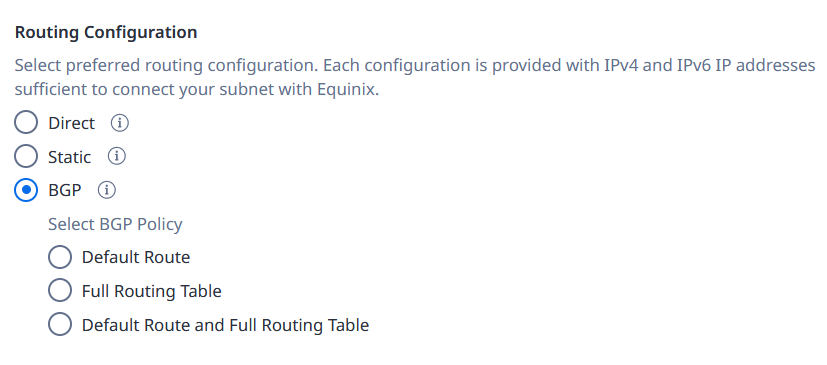Image resolution: width=827 pixels, height=365 pixels.
Task: Click the word Equinix in the description
Action: (x=347, y=90)
